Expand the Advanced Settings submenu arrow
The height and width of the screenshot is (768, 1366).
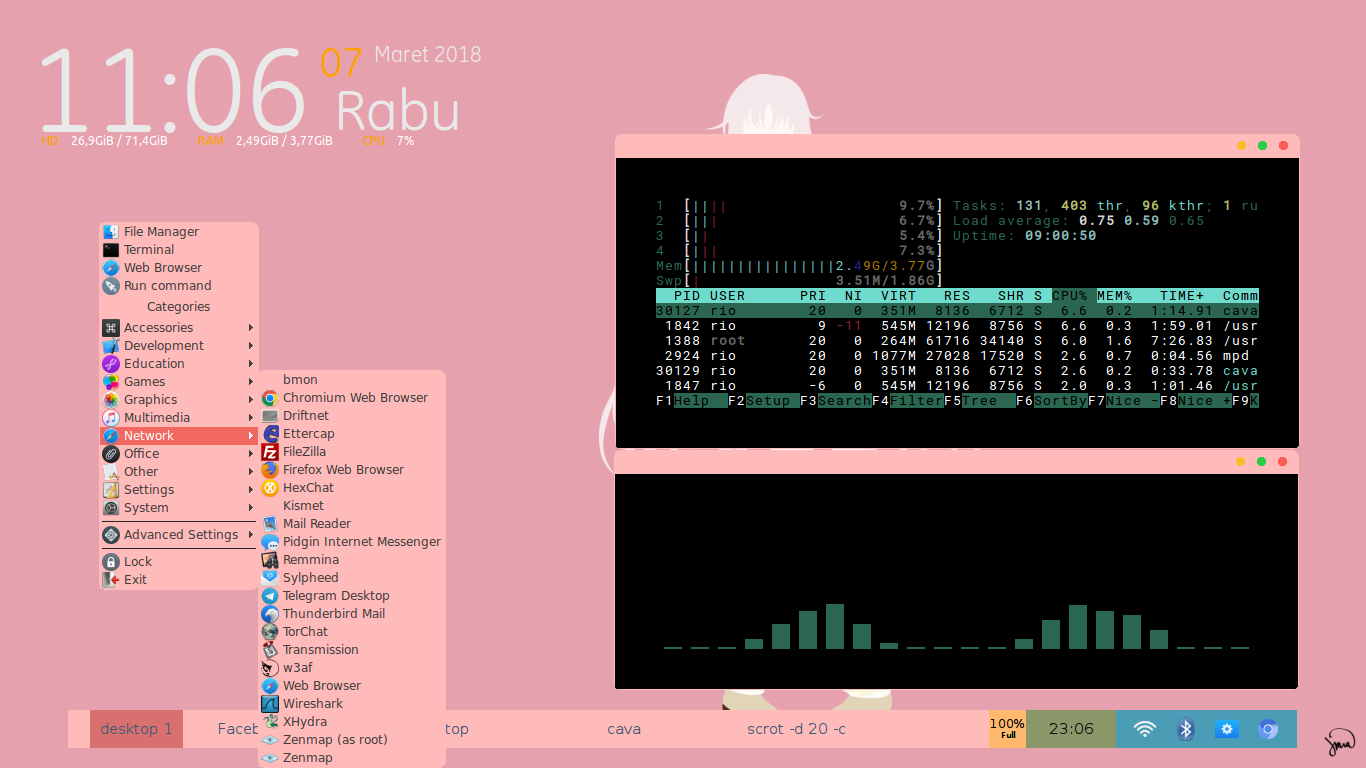[x=251, y=535]
